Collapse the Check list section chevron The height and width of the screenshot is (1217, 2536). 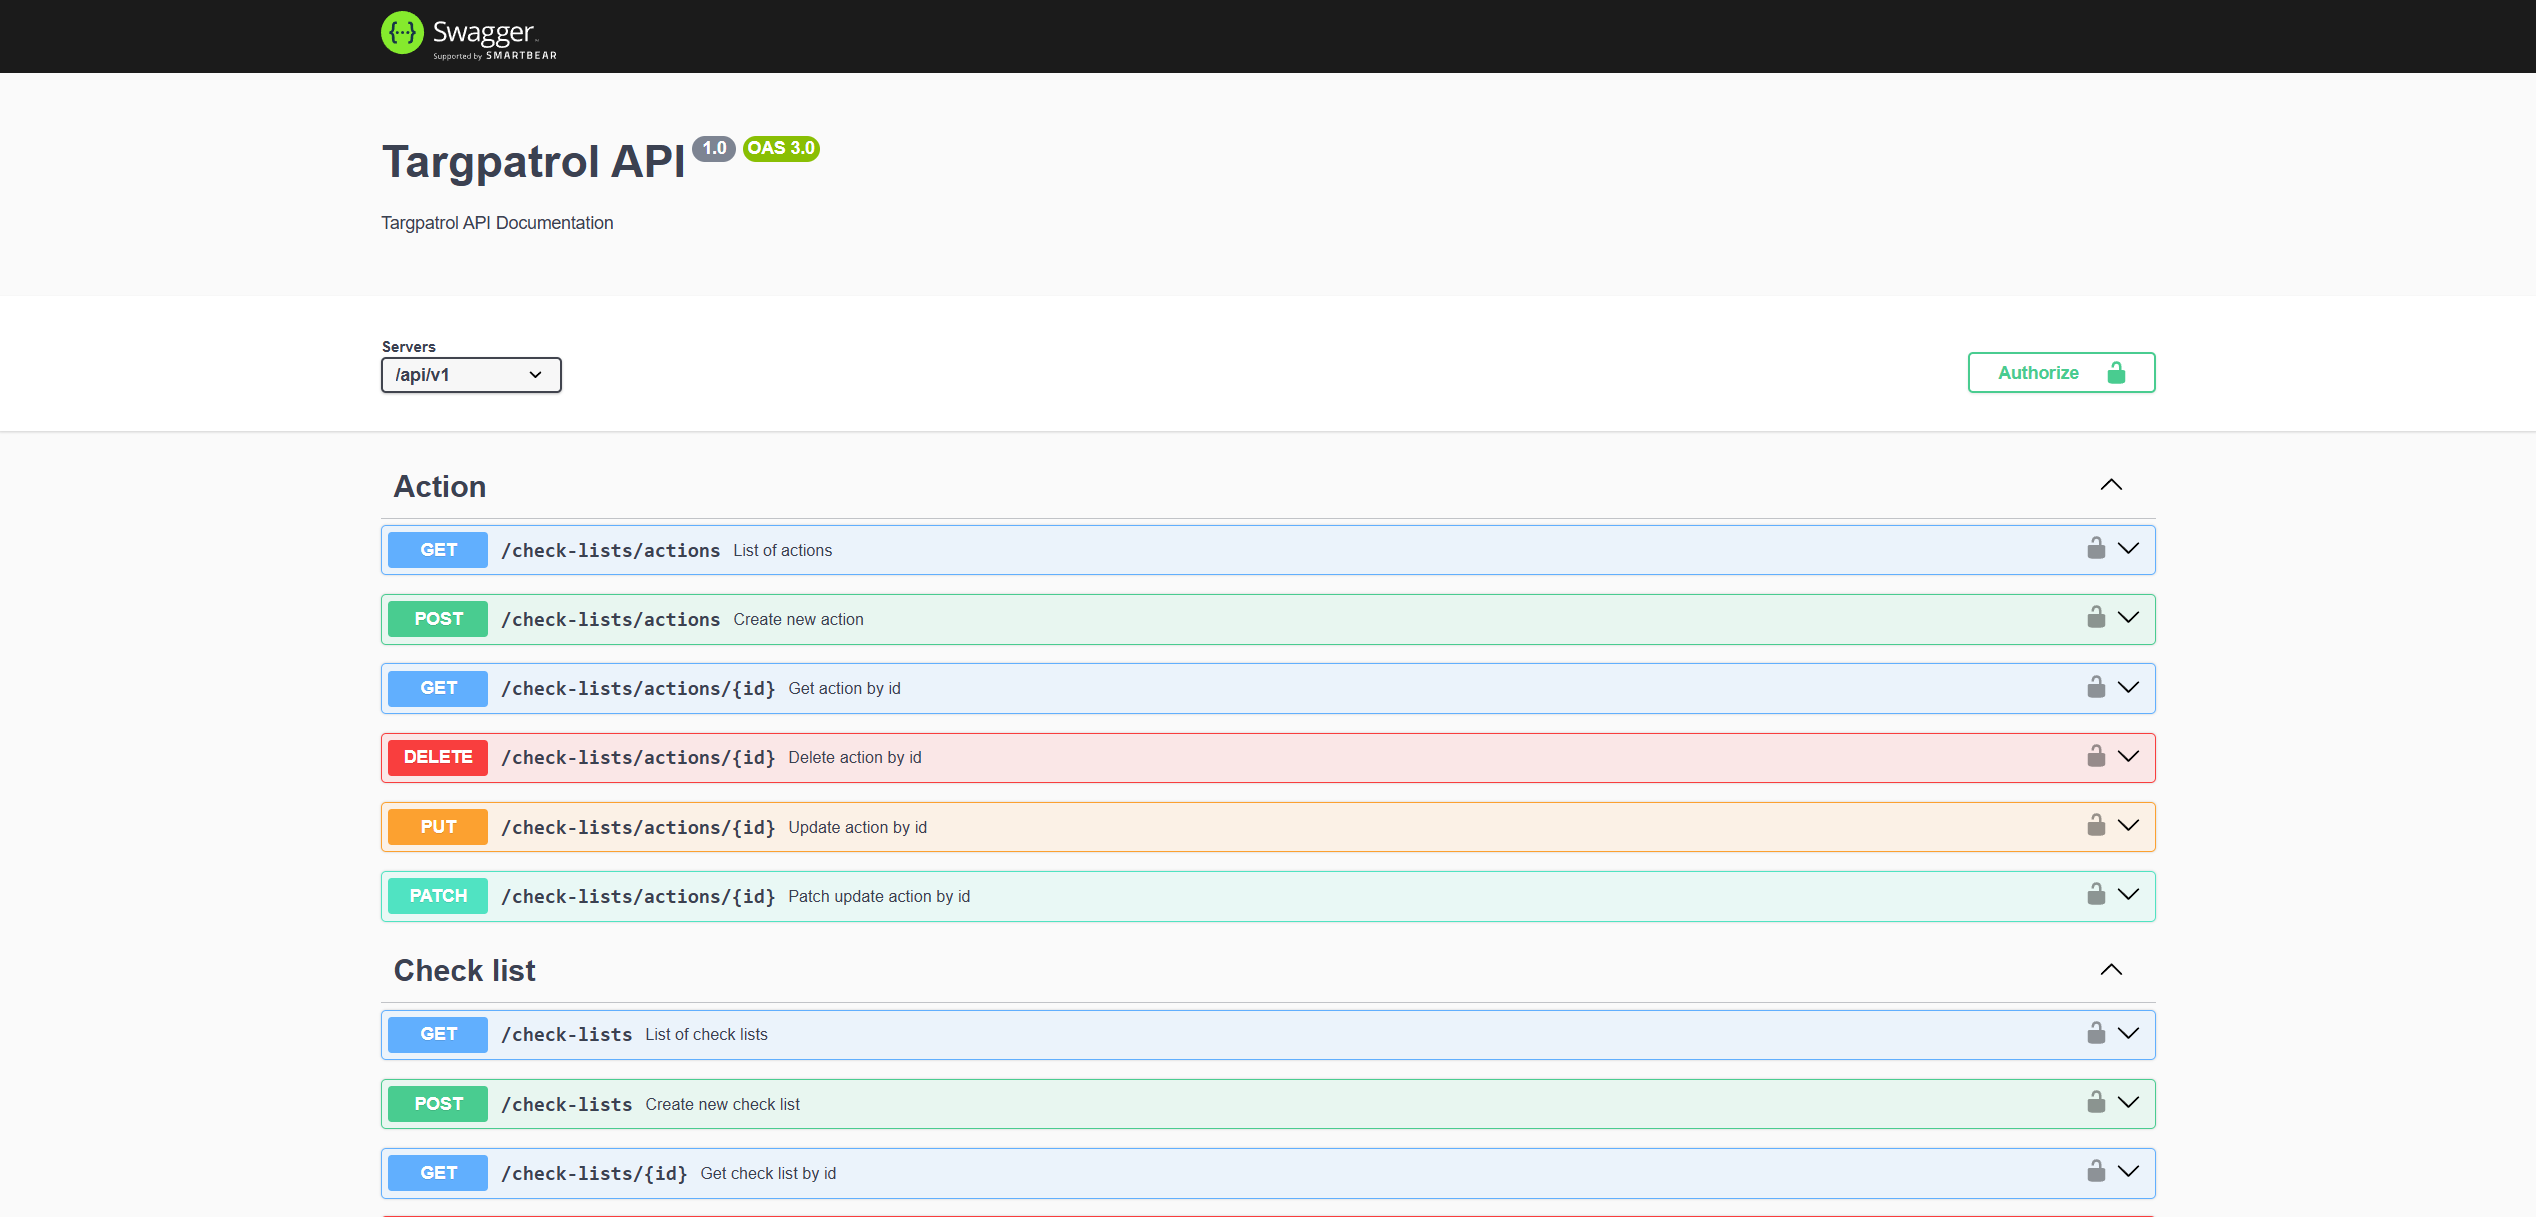(x=2111, y=970)
